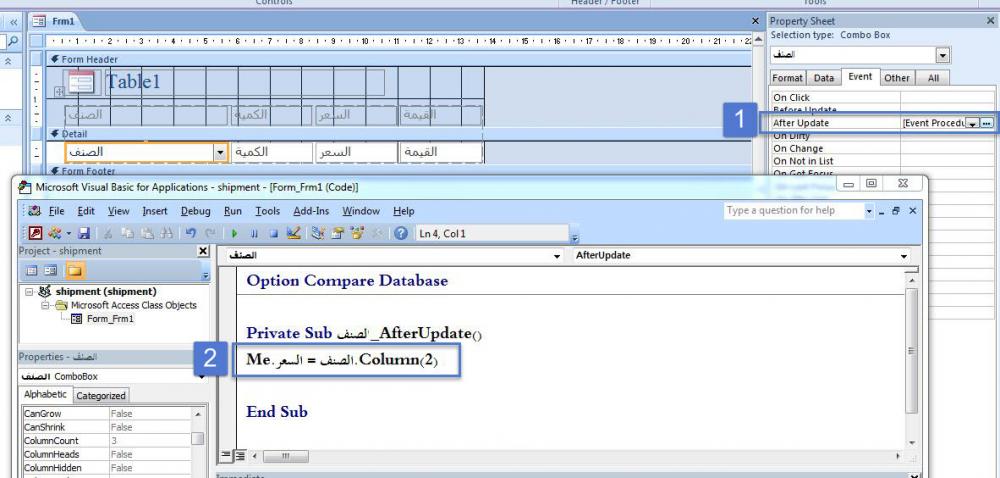Click the On Change event property row
This screenshot has height=478, width=1000.
883,148
